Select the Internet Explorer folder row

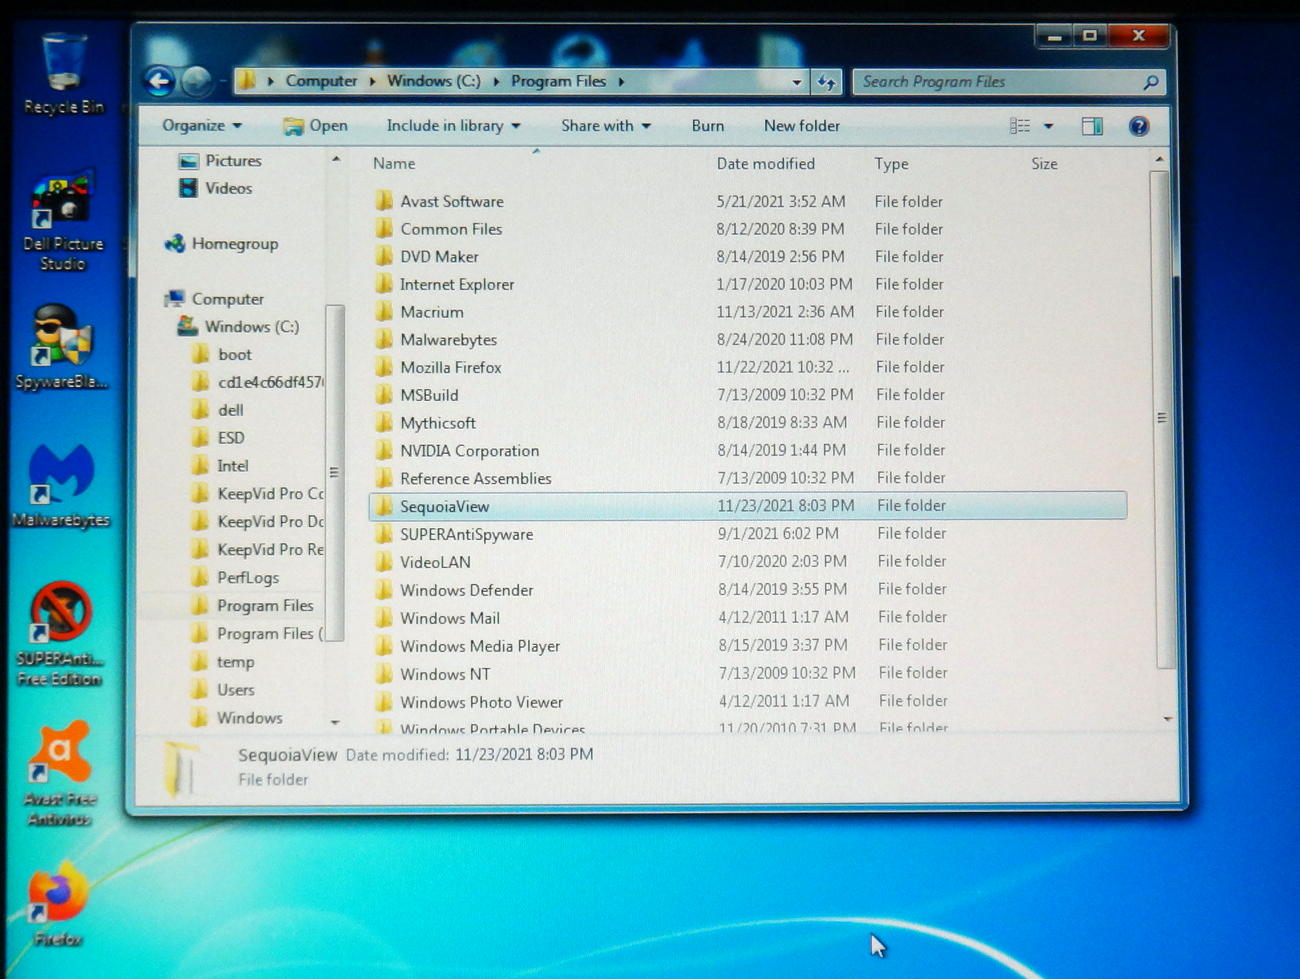tap(748, 285)
